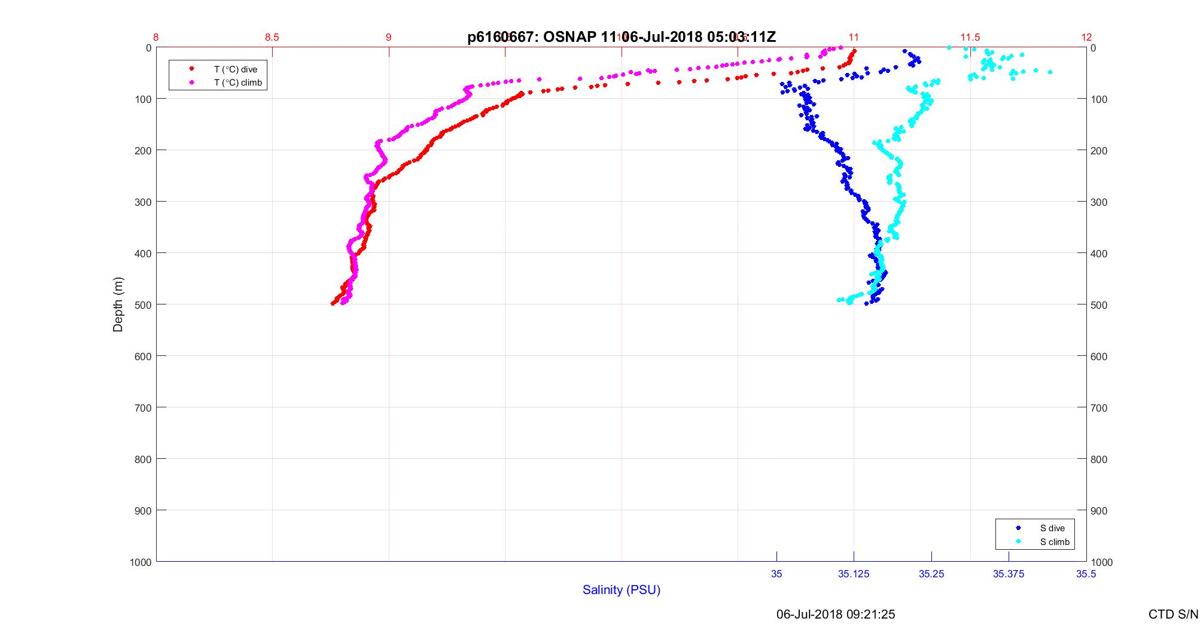Click the 35.5 salinity tick label
The image size is (1200, 632).
1086,574
